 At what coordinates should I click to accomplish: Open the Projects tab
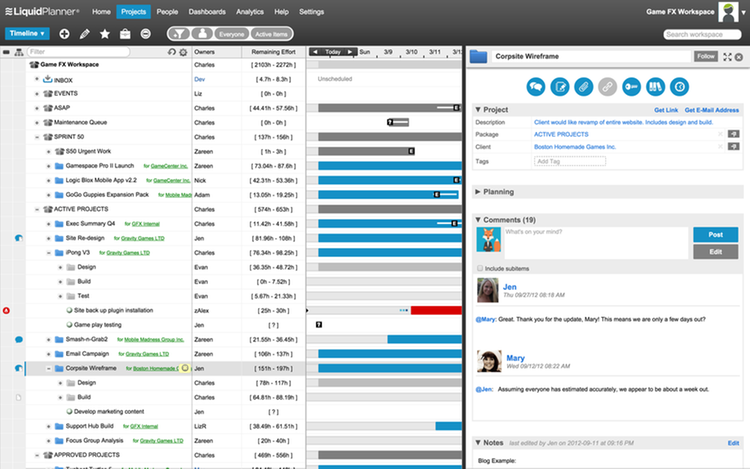pos(133,11)
